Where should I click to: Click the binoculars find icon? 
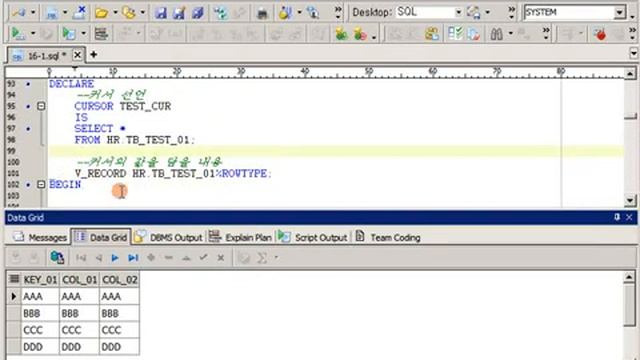click(x=496, y=34)
